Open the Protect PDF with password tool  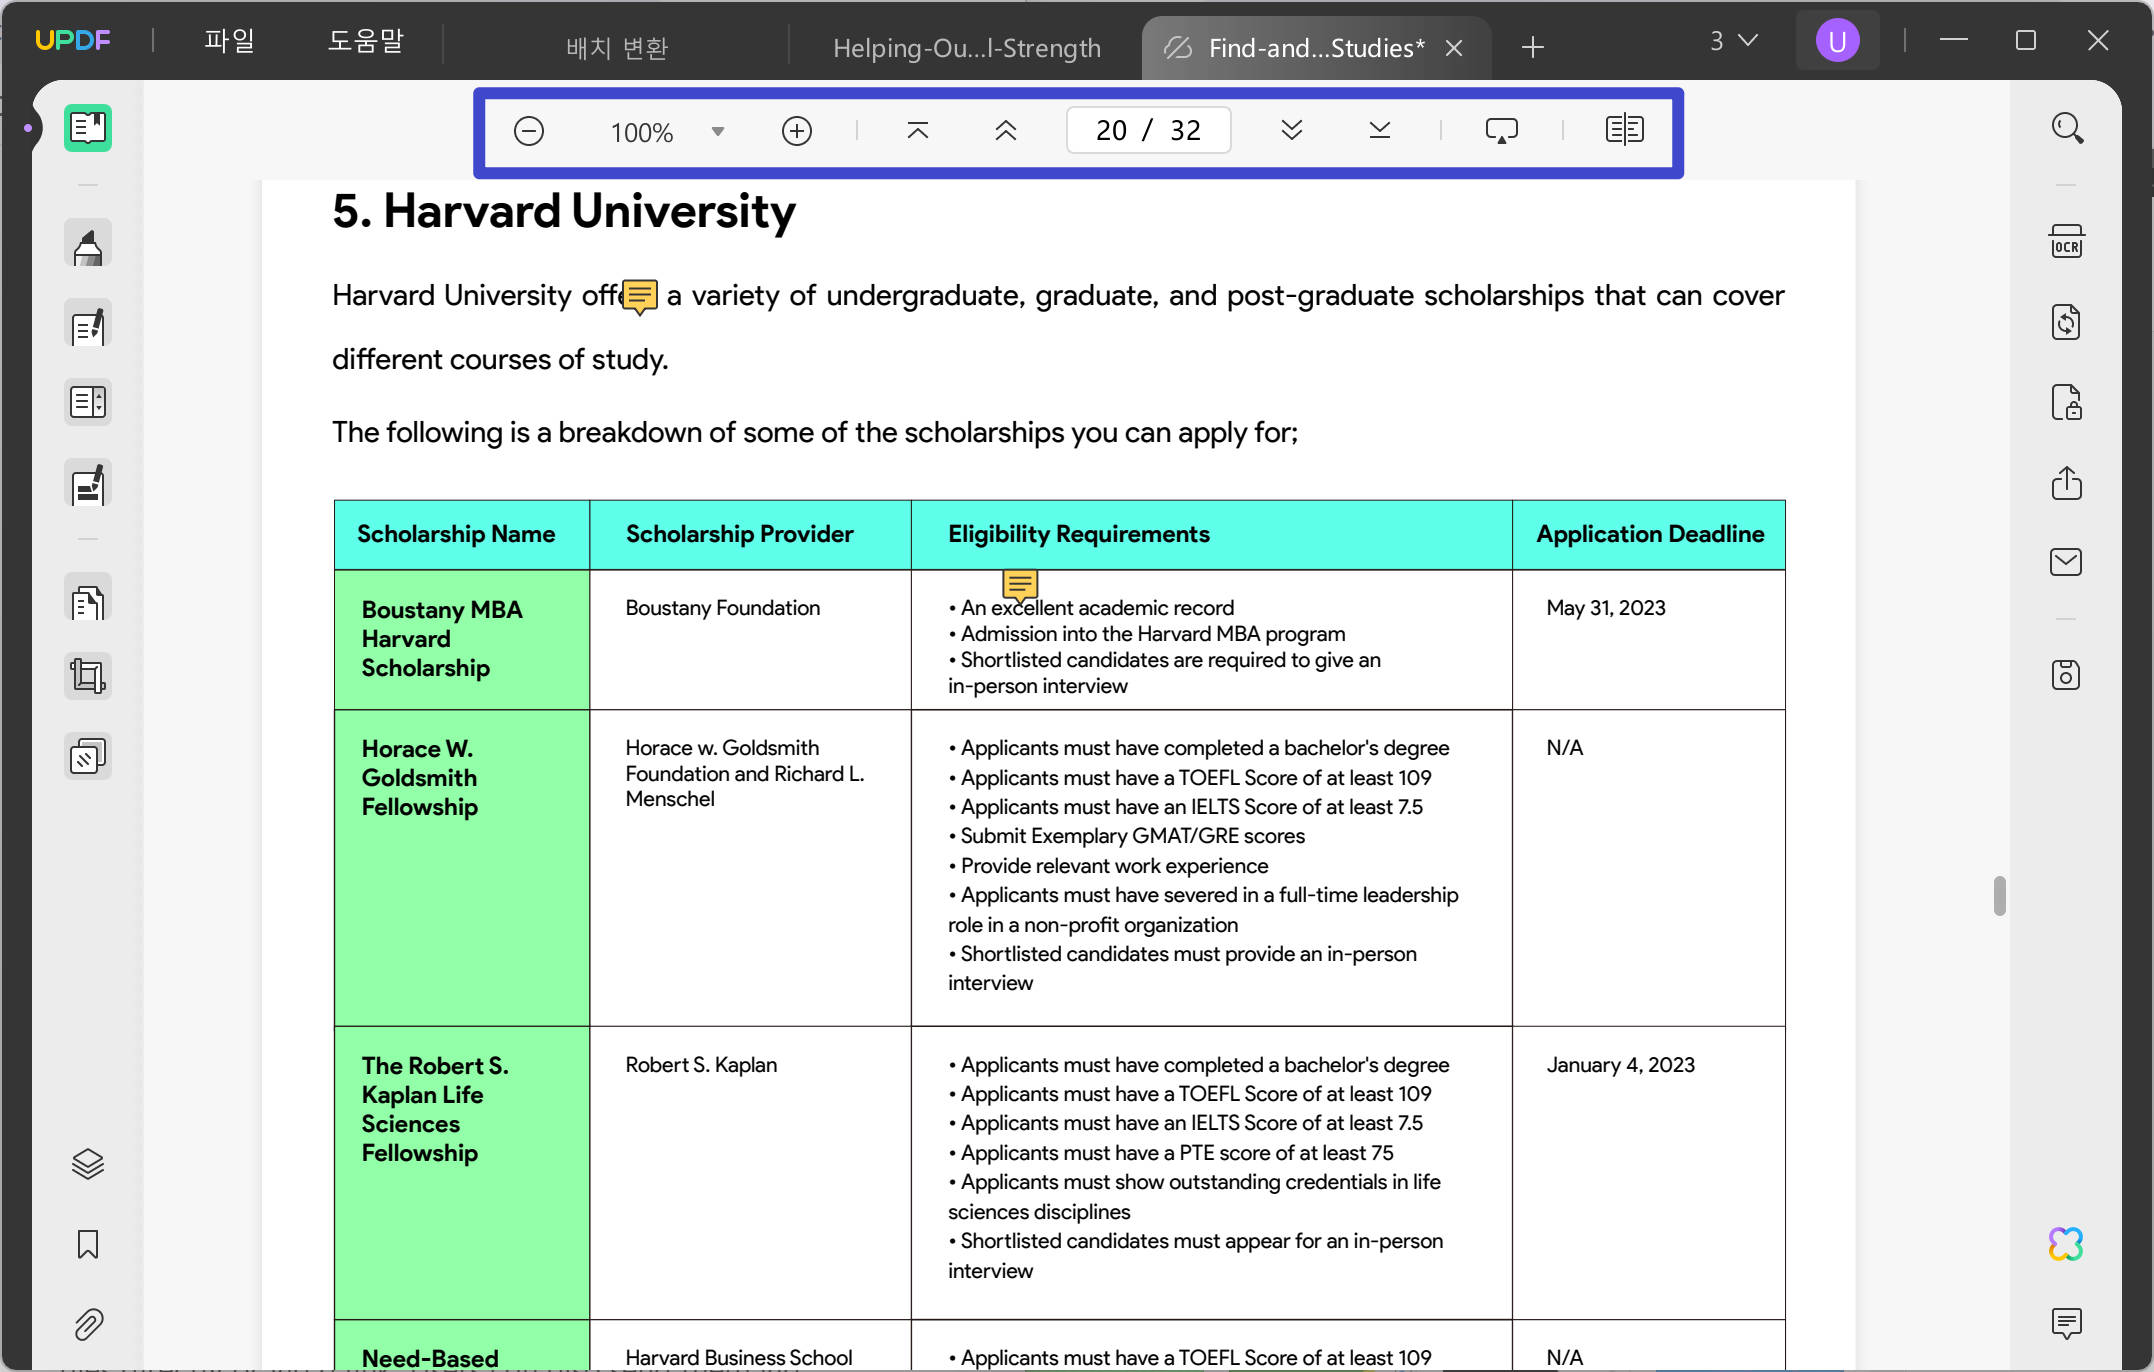(2067, 402)
